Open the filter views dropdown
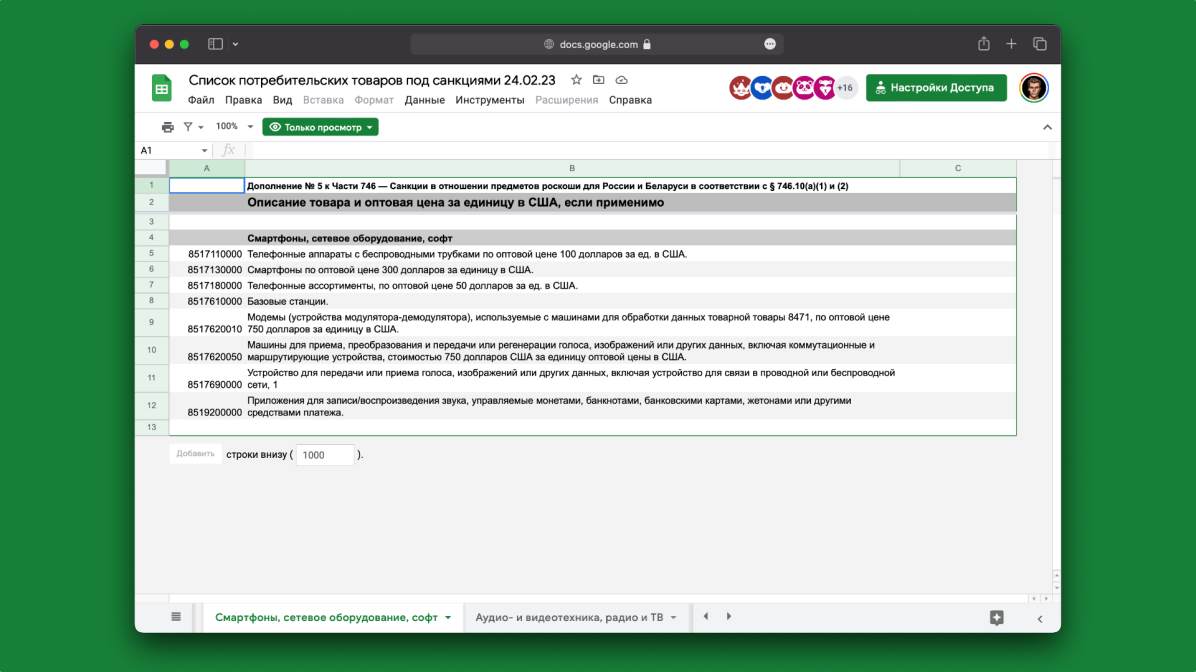The width and height of the screenshot is (1196, 672). point(193,127)
